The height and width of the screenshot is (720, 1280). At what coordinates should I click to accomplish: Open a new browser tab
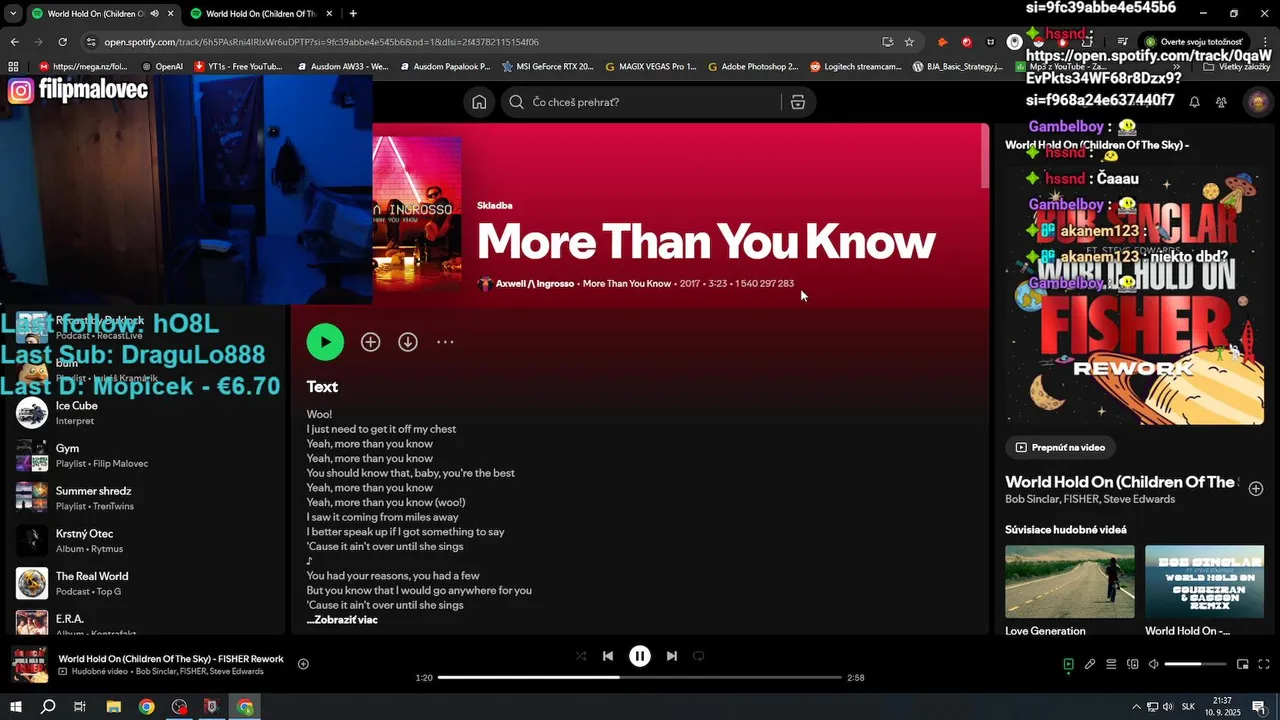[353, 14]
